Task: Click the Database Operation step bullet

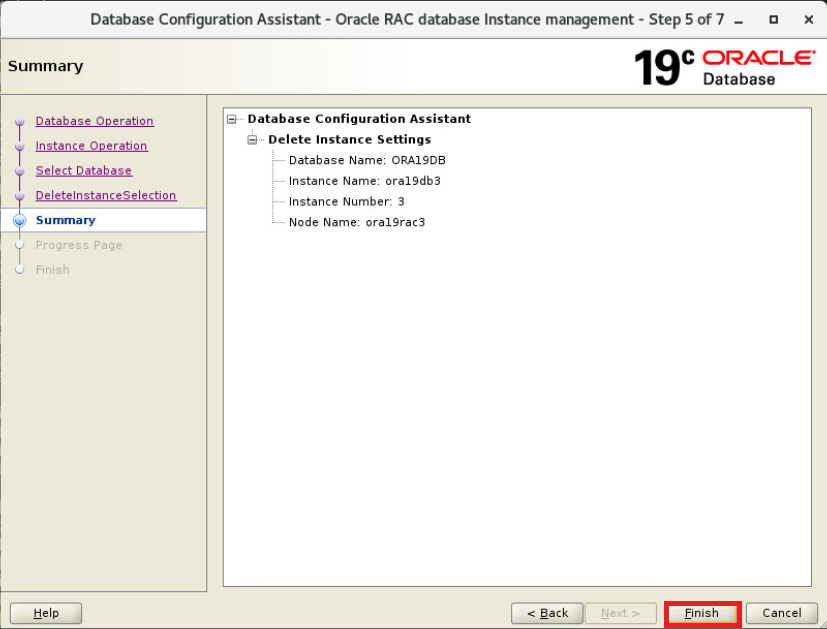Action: (20, 122)
